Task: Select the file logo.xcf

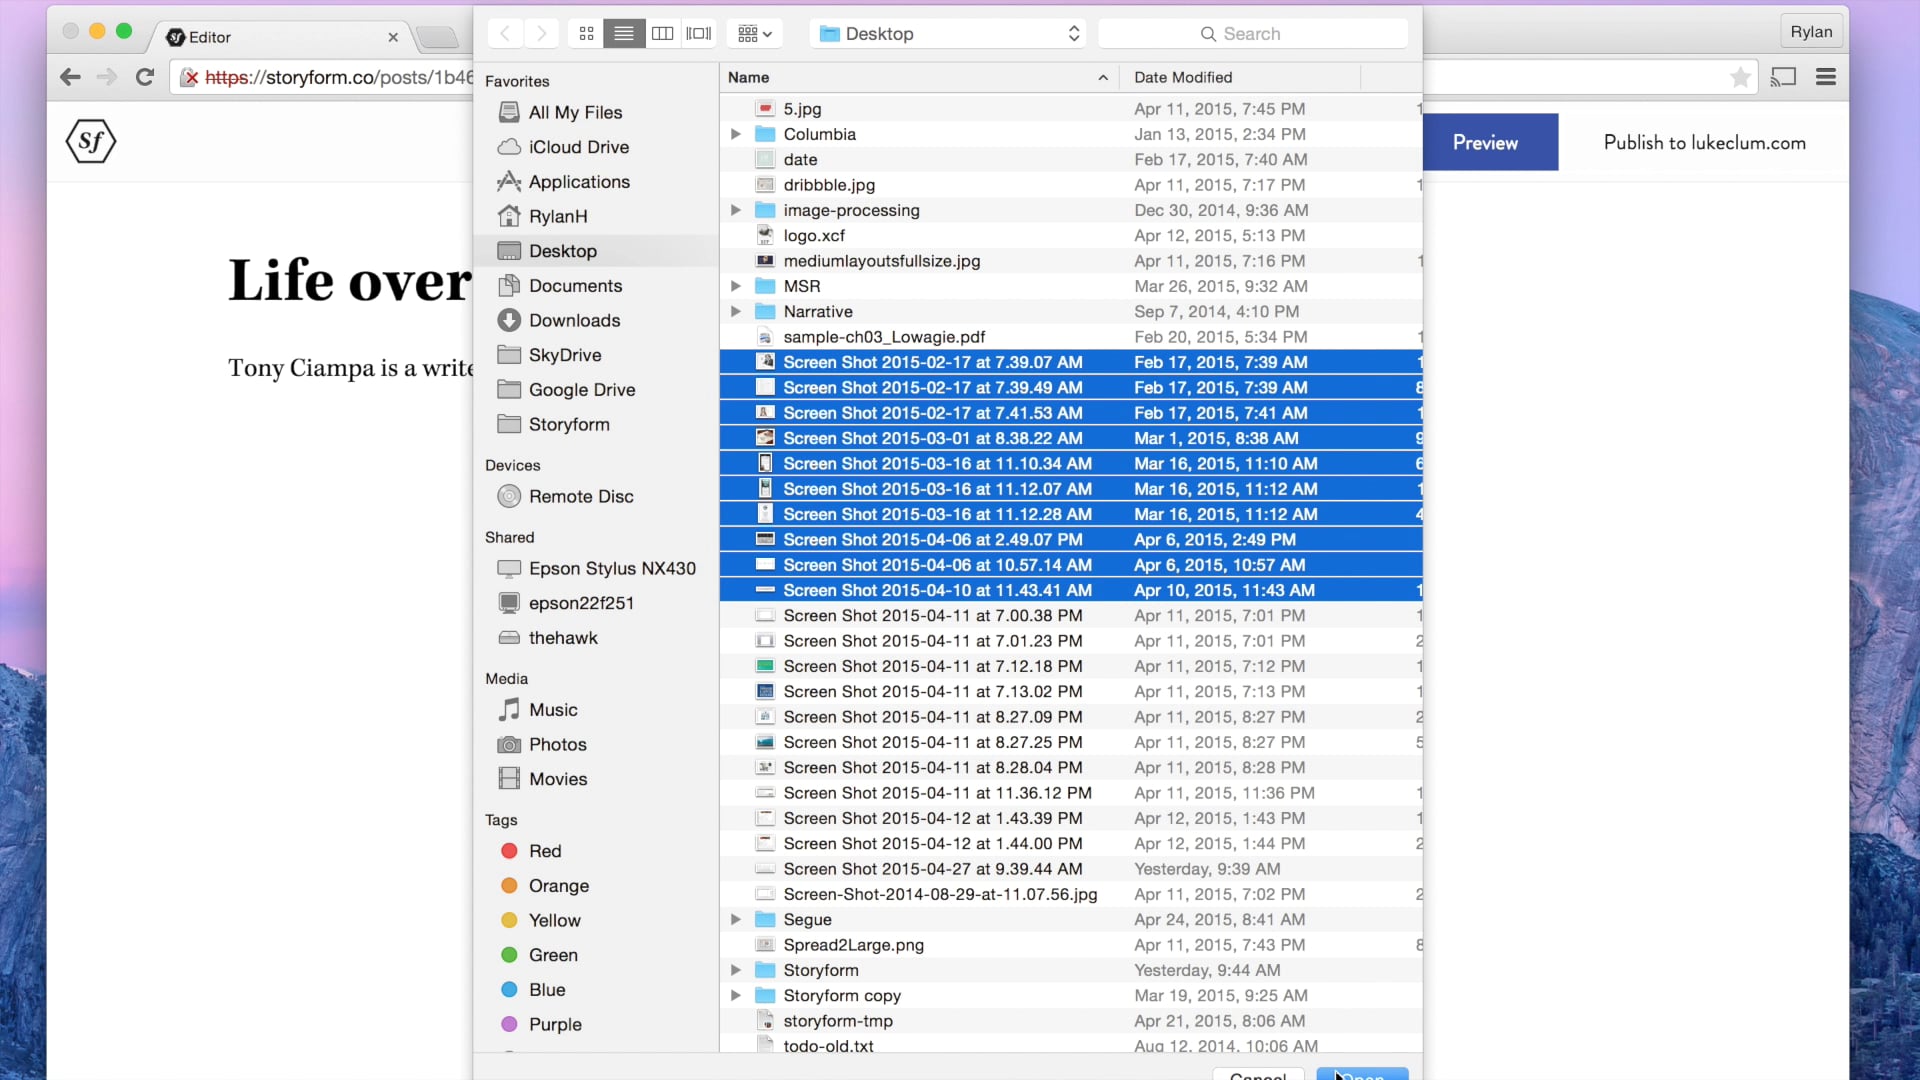Action: pyautogui.click(x=1070, y=236)
